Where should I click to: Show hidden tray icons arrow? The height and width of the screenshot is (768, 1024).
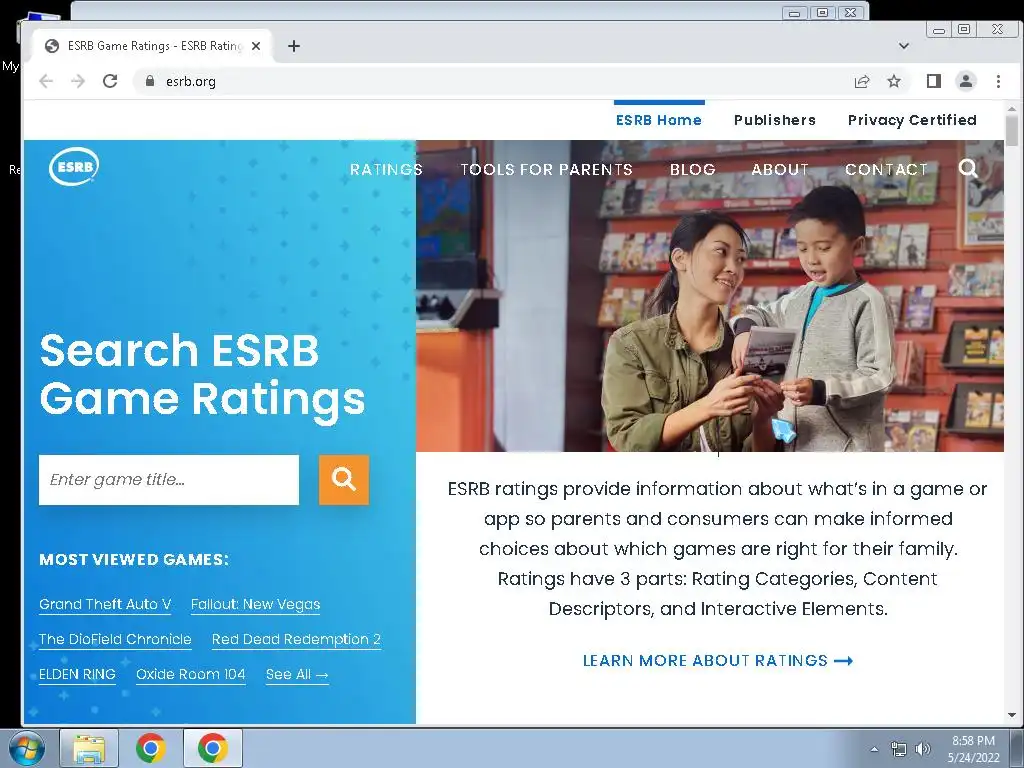tap(874, 749)
